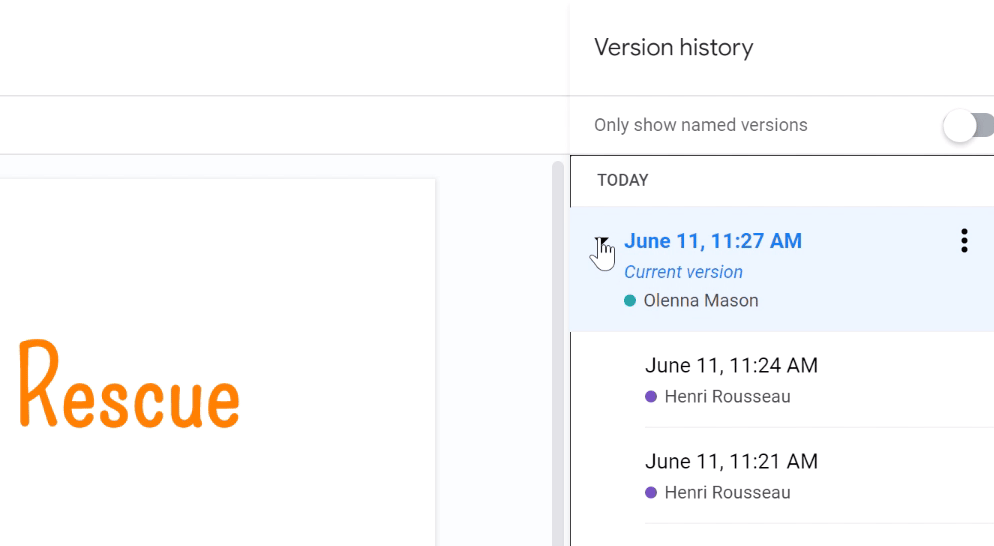Click teal color dot beside Olenna Mason
The width and height of the screenshot is (994, 546).
tap(630, 301)
